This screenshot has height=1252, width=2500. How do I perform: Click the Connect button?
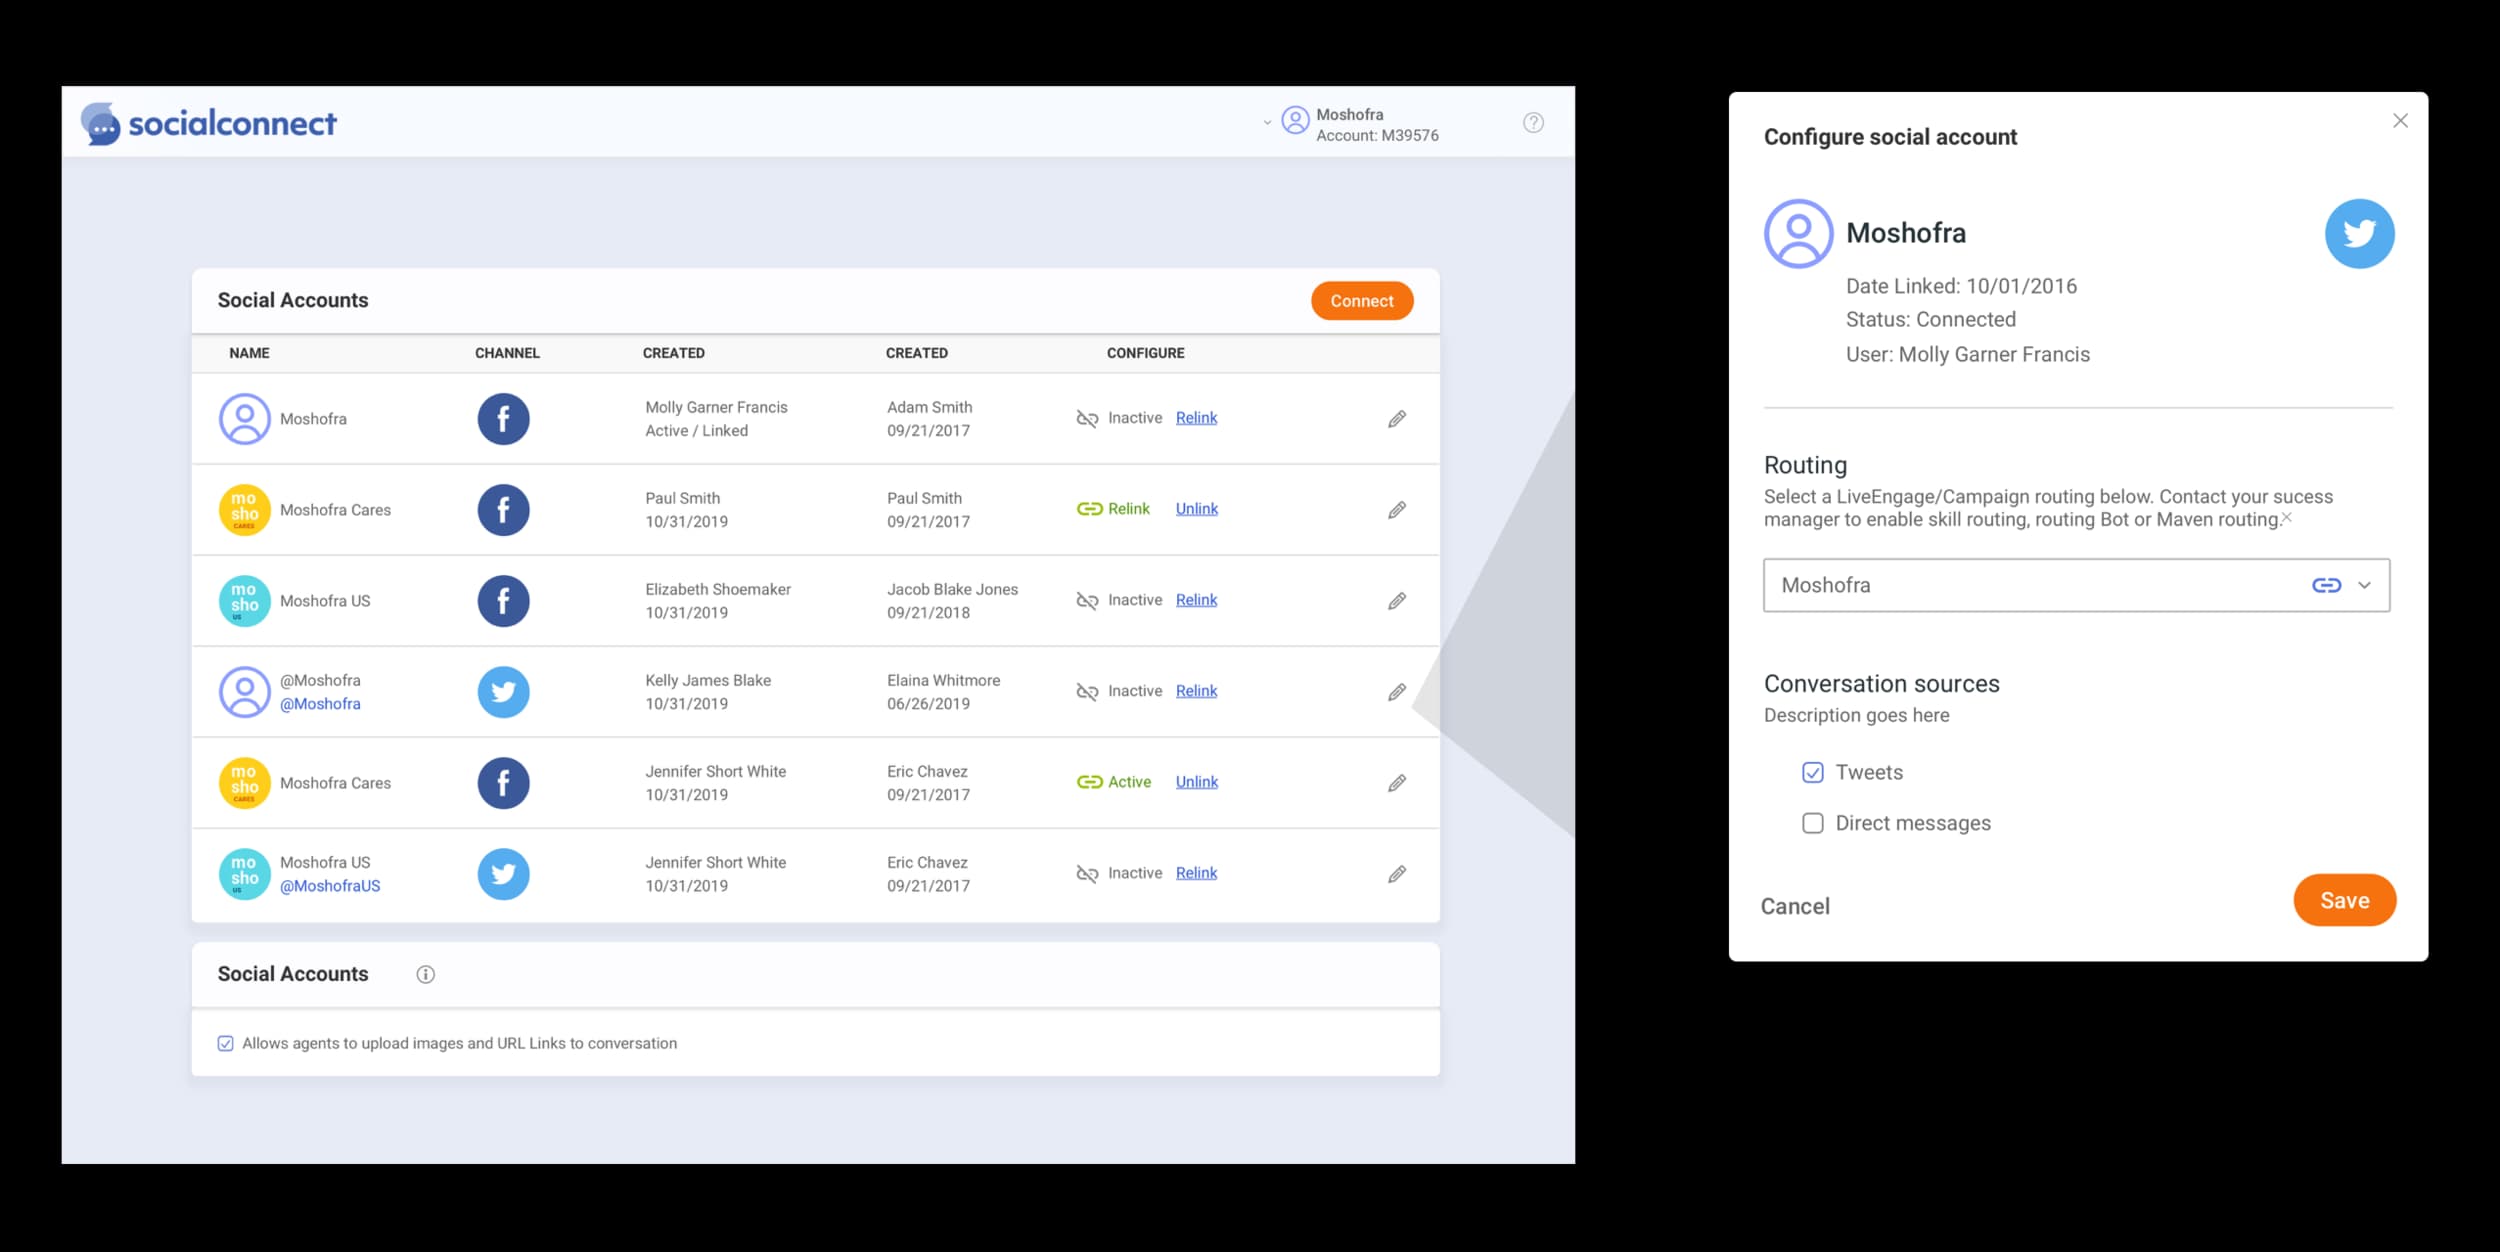click(x=1362, y=301)
